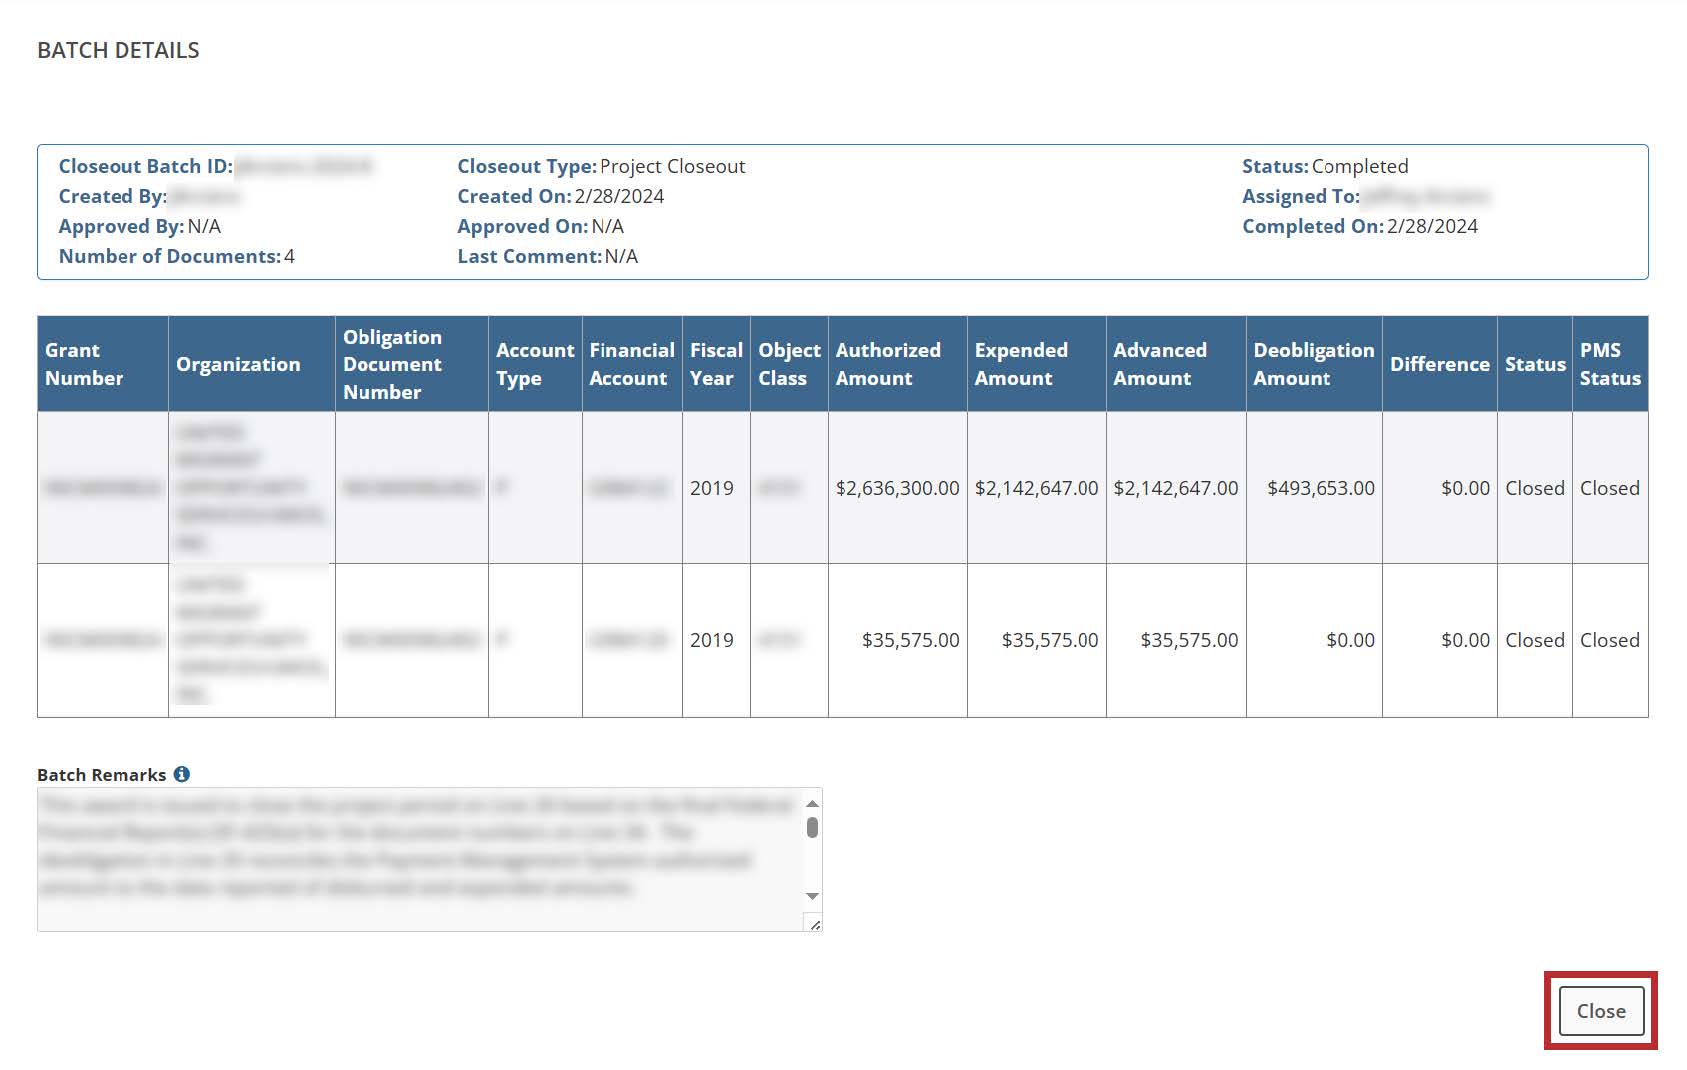Click the Deobligation Amount column header
The image size is (1687, 1070).
click(1313, 364)
